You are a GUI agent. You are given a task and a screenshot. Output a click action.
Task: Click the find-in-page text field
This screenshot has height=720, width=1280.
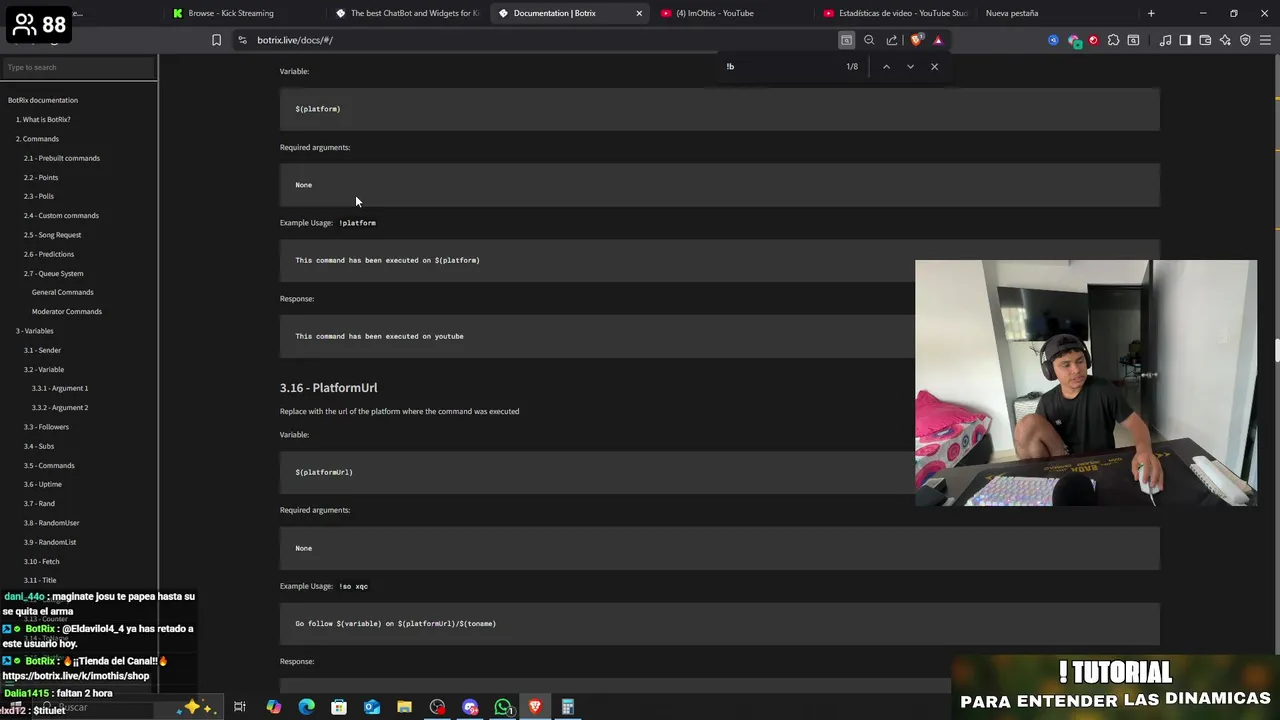coord(780,67)
